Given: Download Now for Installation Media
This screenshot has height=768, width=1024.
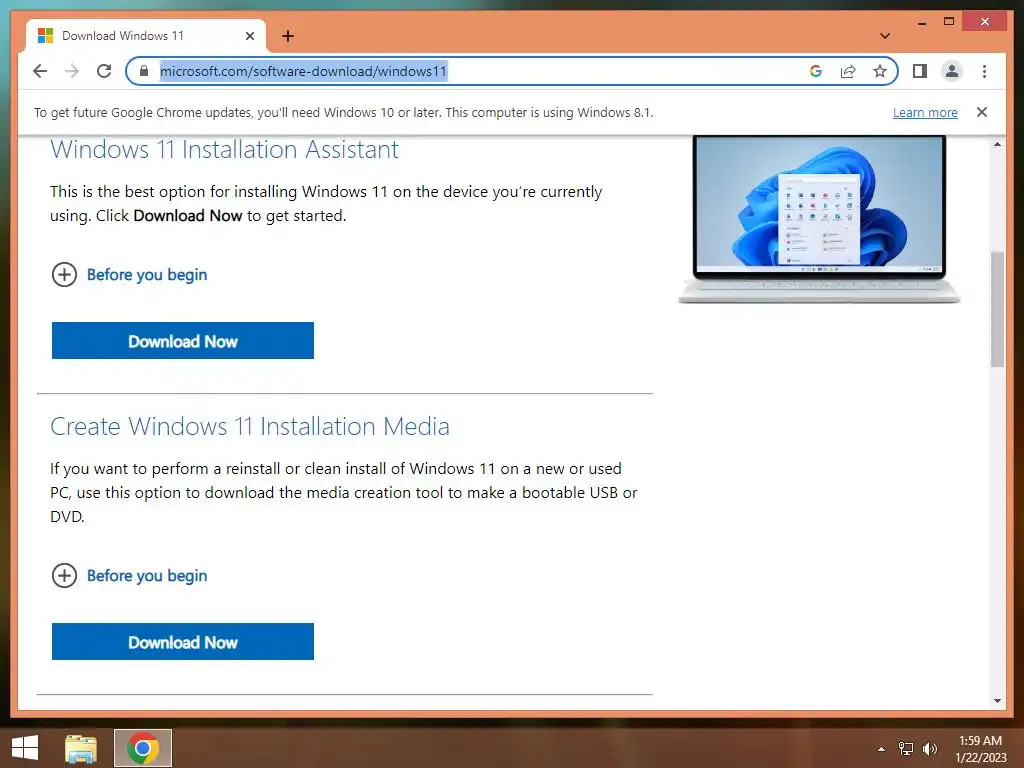Looking at the screenshot, I should coord(183,641).
